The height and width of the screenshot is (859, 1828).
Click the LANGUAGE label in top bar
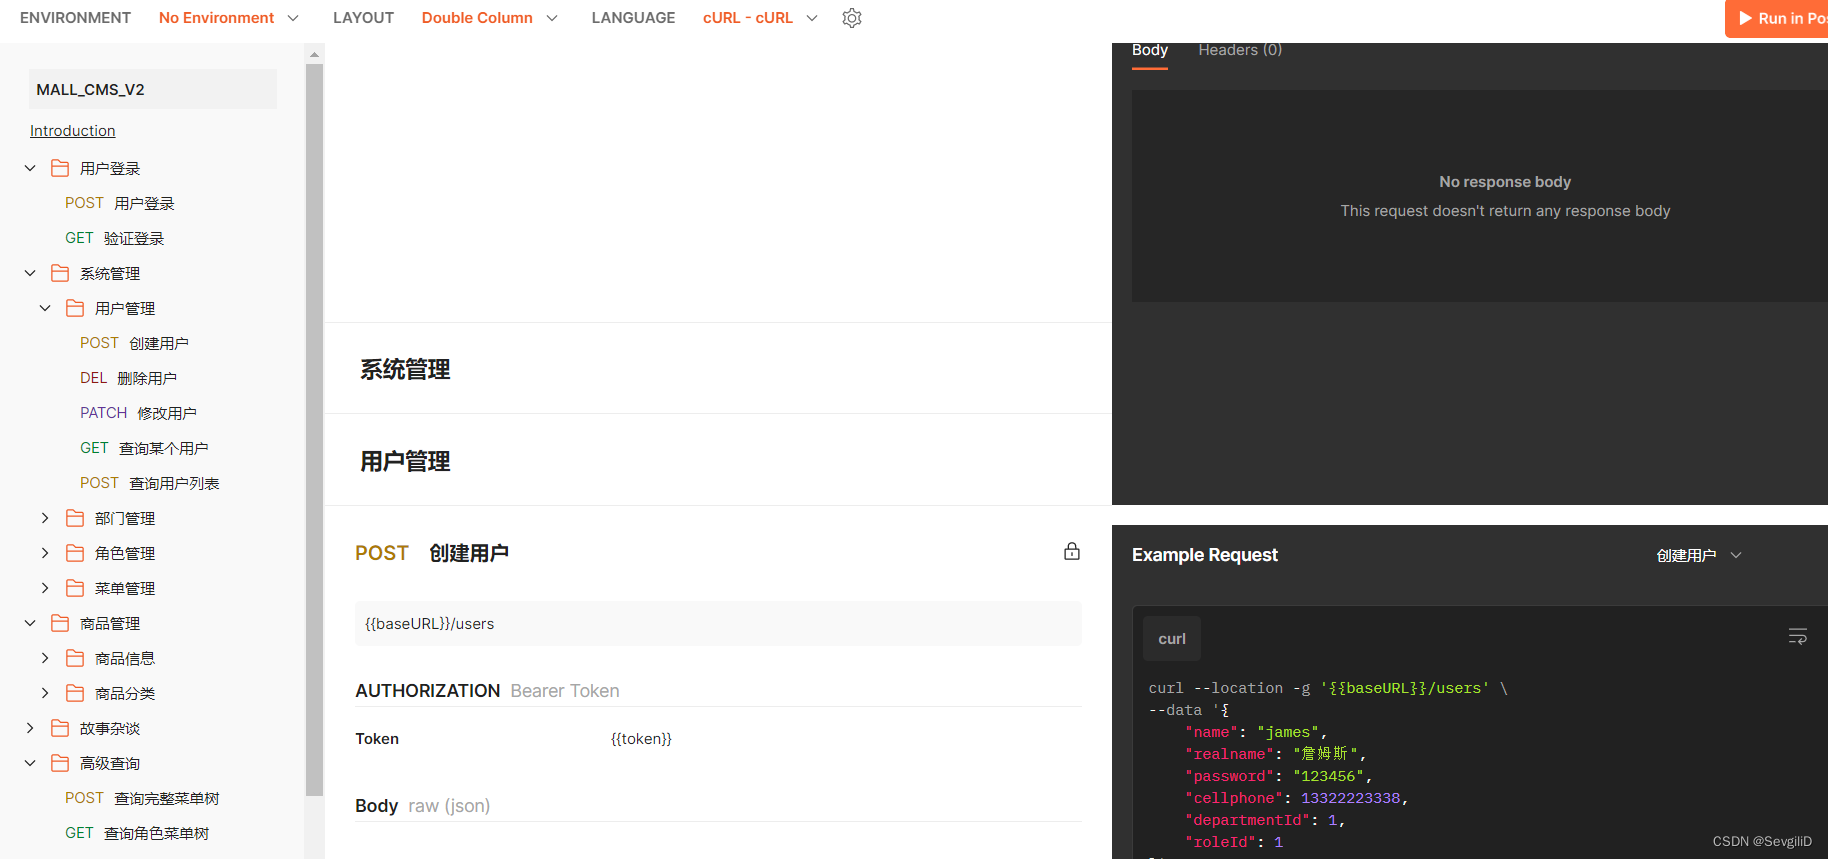(x=633, y=18)
